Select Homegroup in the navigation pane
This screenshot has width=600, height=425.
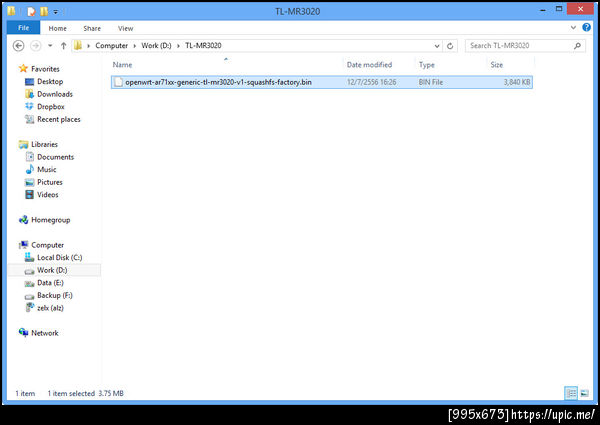pyautogui.click(x=51, y=220)
